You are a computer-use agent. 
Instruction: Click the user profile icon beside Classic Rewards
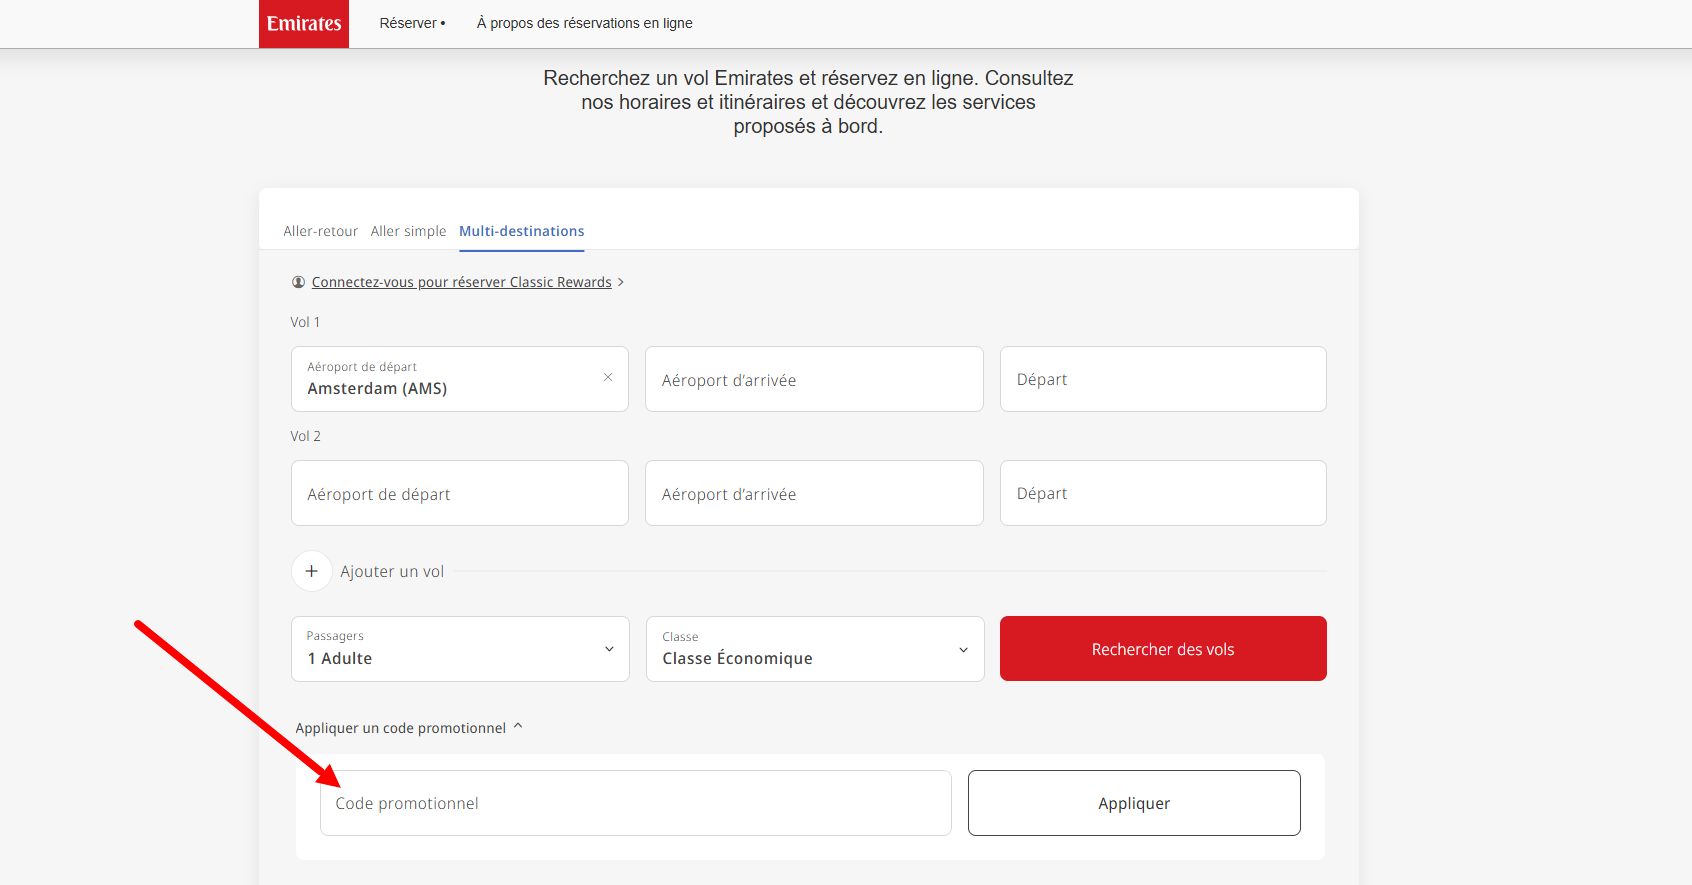(x=298, y=282)
